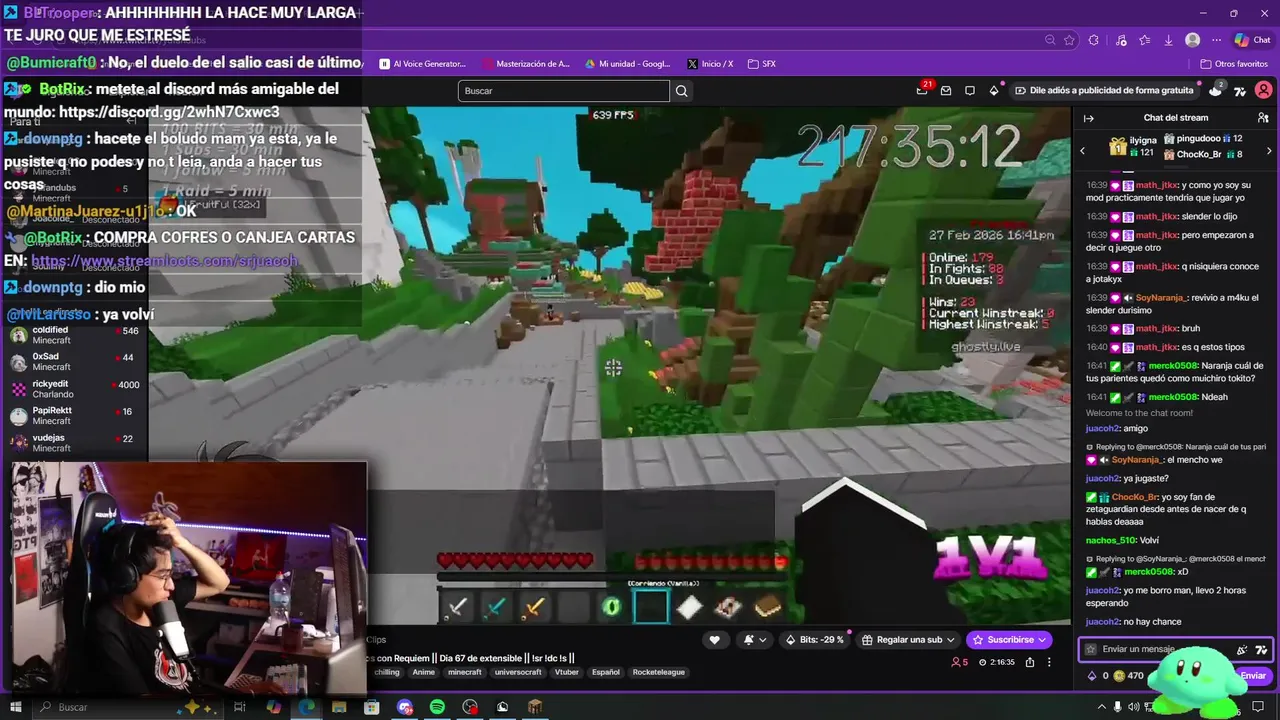Open the user avatar menu in Twitch header
This screenshot has height=720, width=1280.
click(1264, 90)
